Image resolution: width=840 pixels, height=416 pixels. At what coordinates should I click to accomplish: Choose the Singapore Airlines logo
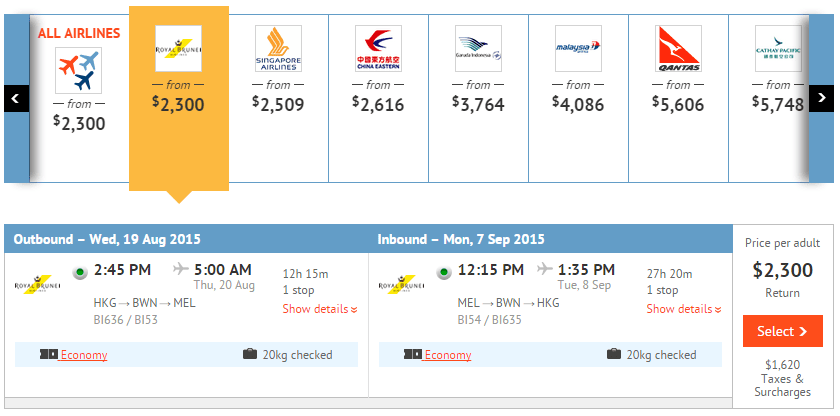pyautogui.click(x=278, y=48)
